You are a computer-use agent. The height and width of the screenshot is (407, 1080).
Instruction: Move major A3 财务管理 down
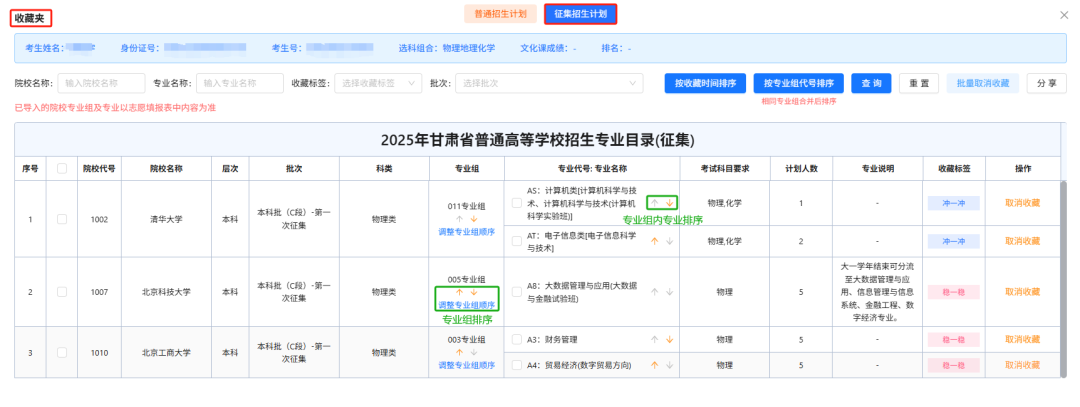pyautogui.click(x=669, y=340)
